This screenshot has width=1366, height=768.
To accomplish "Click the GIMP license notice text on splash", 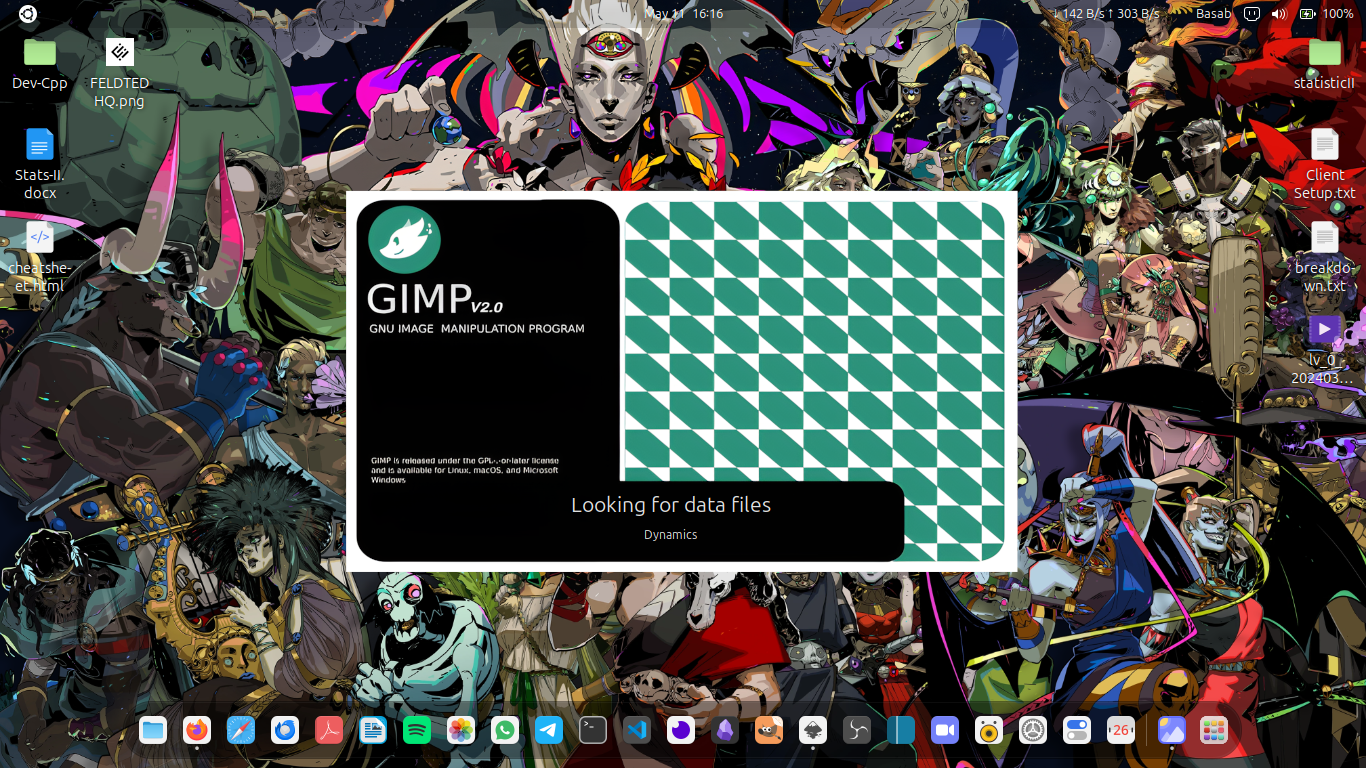I will coord(465,470).
